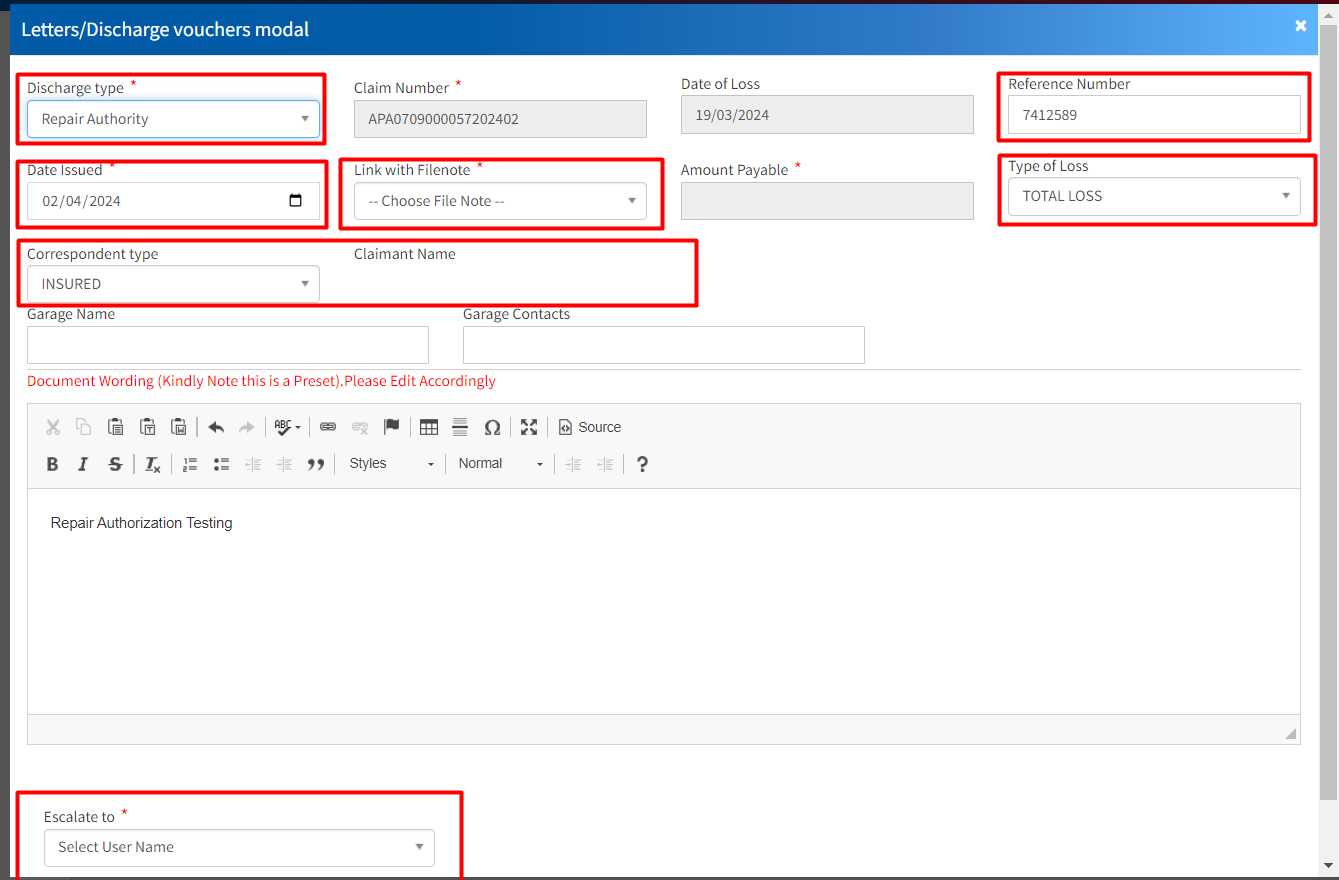This screenshot has width=1339, height=880.
Task: Open the Styles formatting menu
Action: click(x=391, y=464)
